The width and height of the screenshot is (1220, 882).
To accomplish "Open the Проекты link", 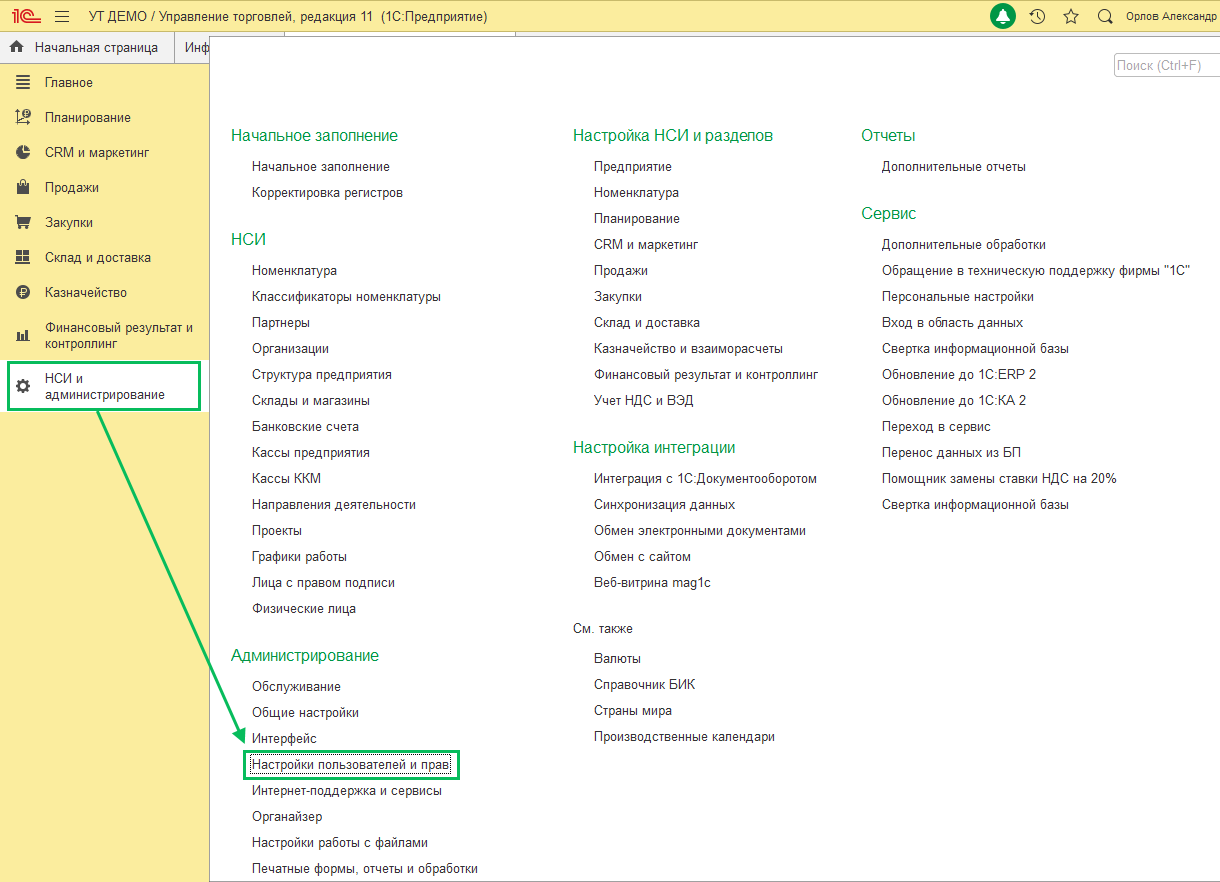I will [277, 530].
